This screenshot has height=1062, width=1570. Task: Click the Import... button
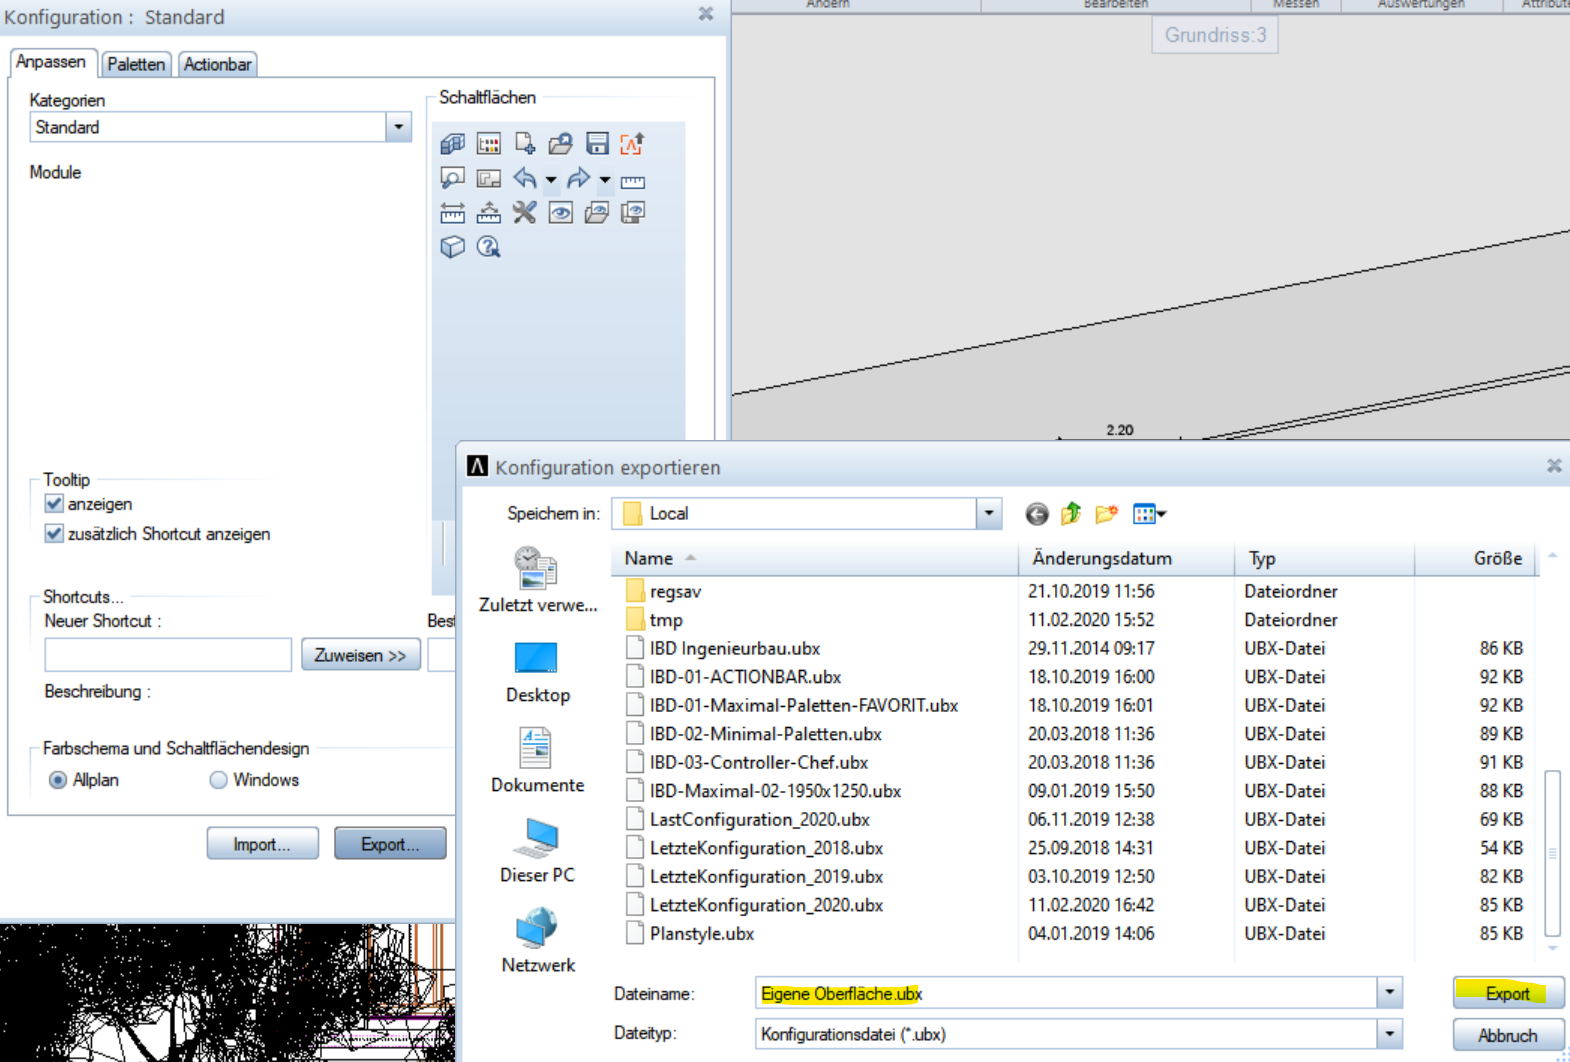[262, 844]
